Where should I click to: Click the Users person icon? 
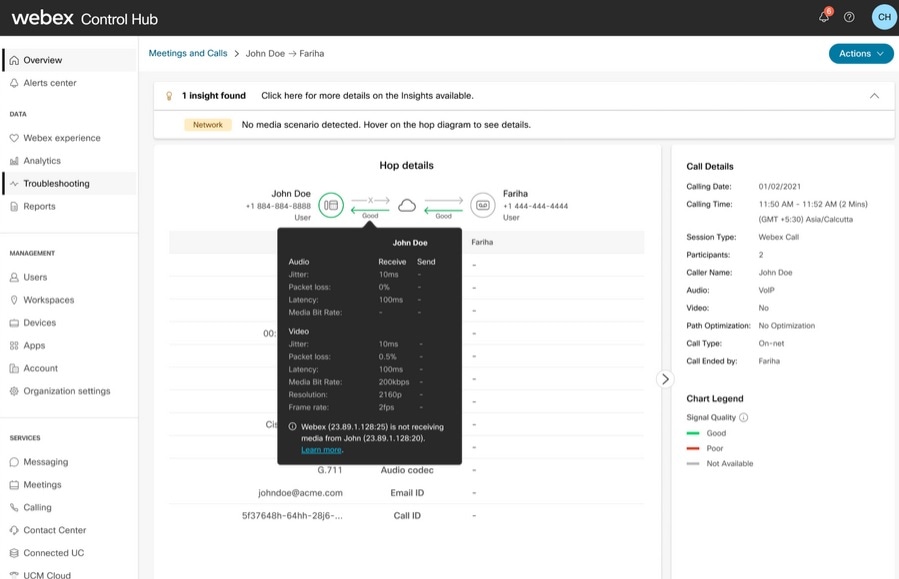click(x=14, y=277)
